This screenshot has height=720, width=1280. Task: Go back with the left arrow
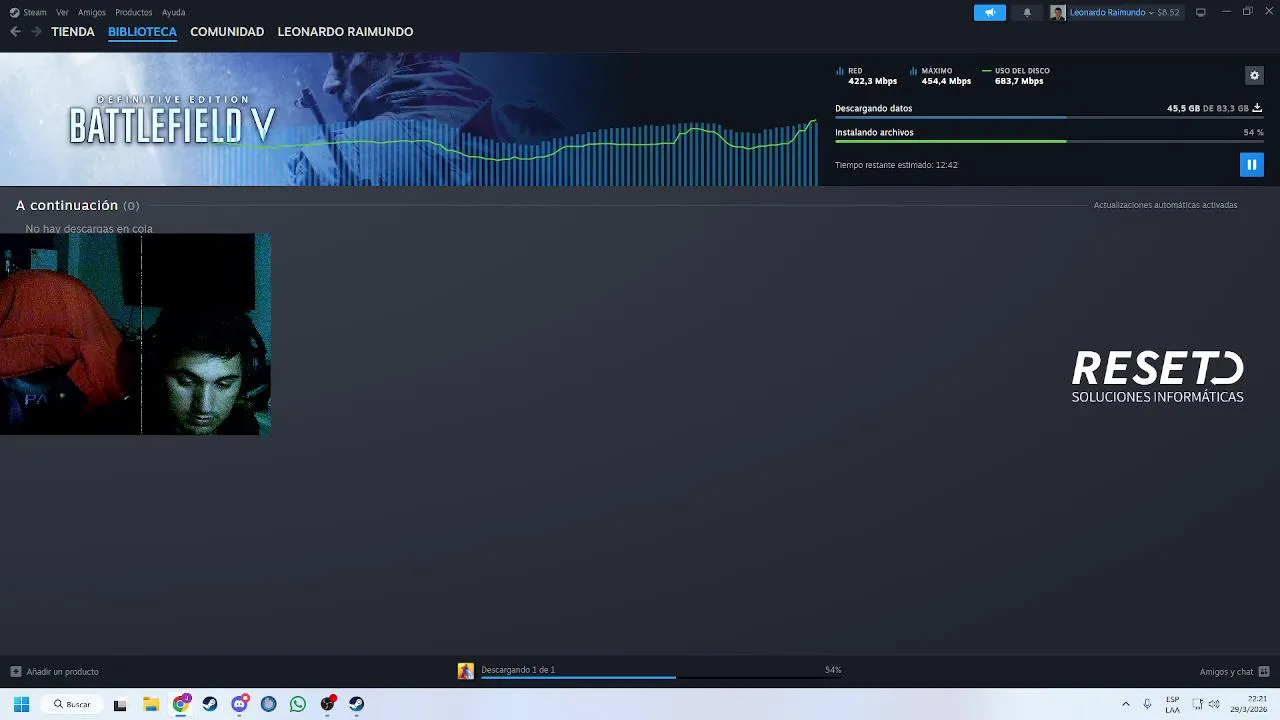coord(15,32)
